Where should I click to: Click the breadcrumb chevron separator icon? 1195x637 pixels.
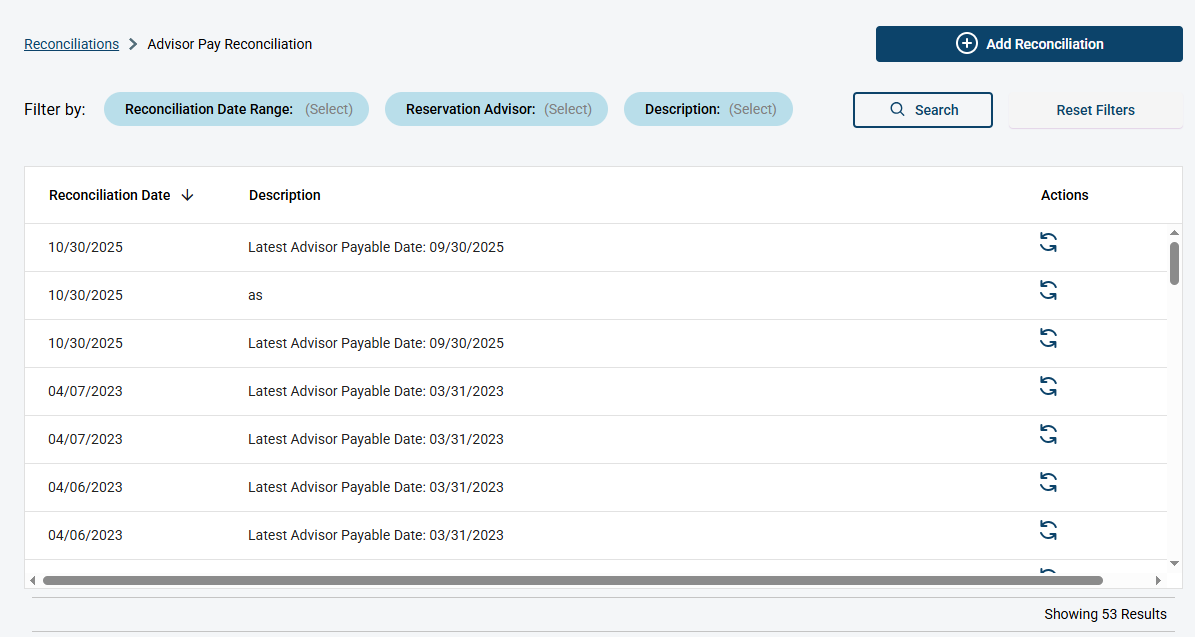[133, 44]
